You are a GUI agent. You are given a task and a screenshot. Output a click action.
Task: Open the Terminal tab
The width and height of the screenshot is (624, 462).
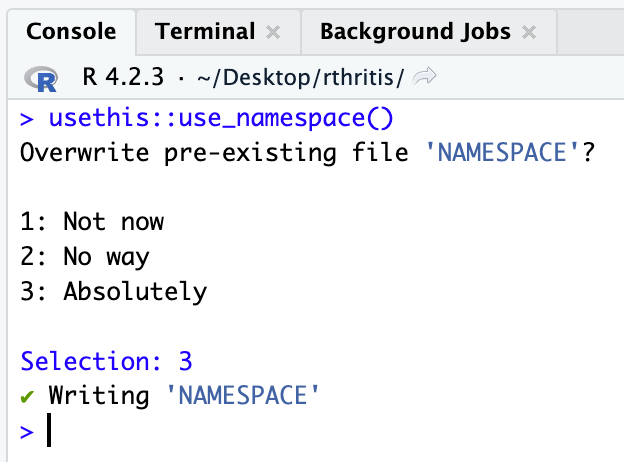pos(206,31)
